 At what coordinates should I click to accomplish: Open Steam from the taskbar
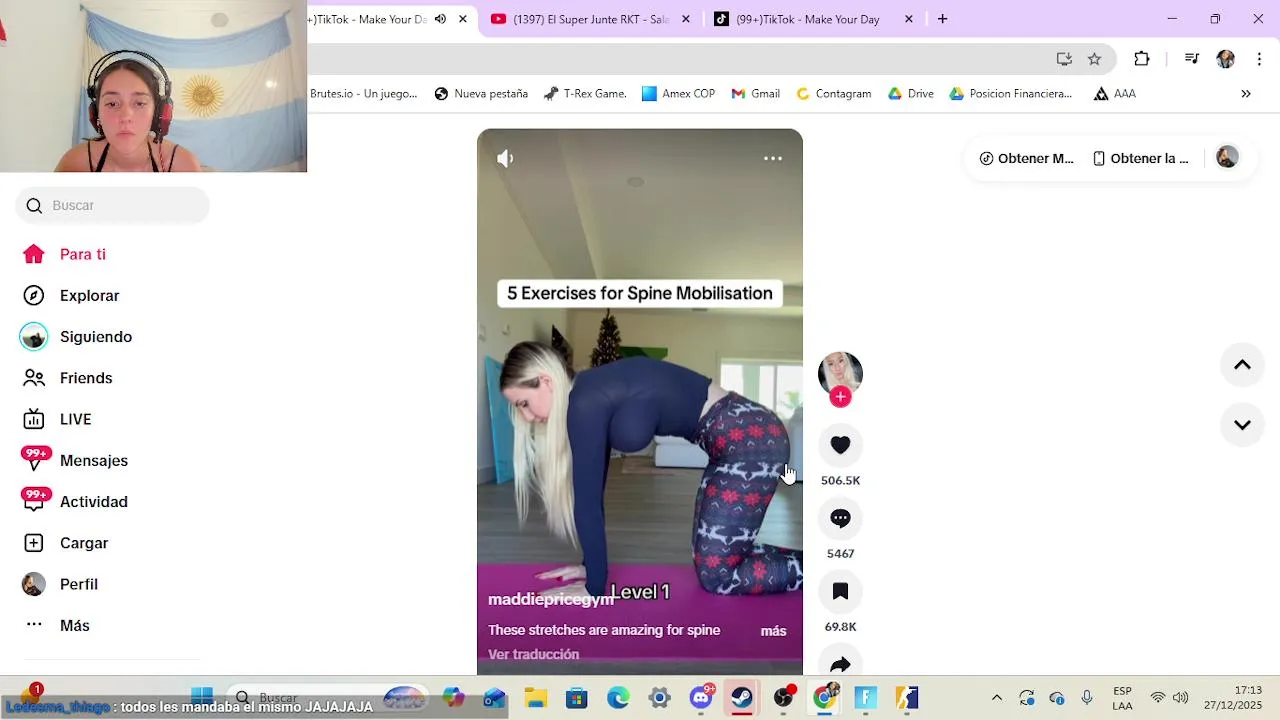click(742, 697)
